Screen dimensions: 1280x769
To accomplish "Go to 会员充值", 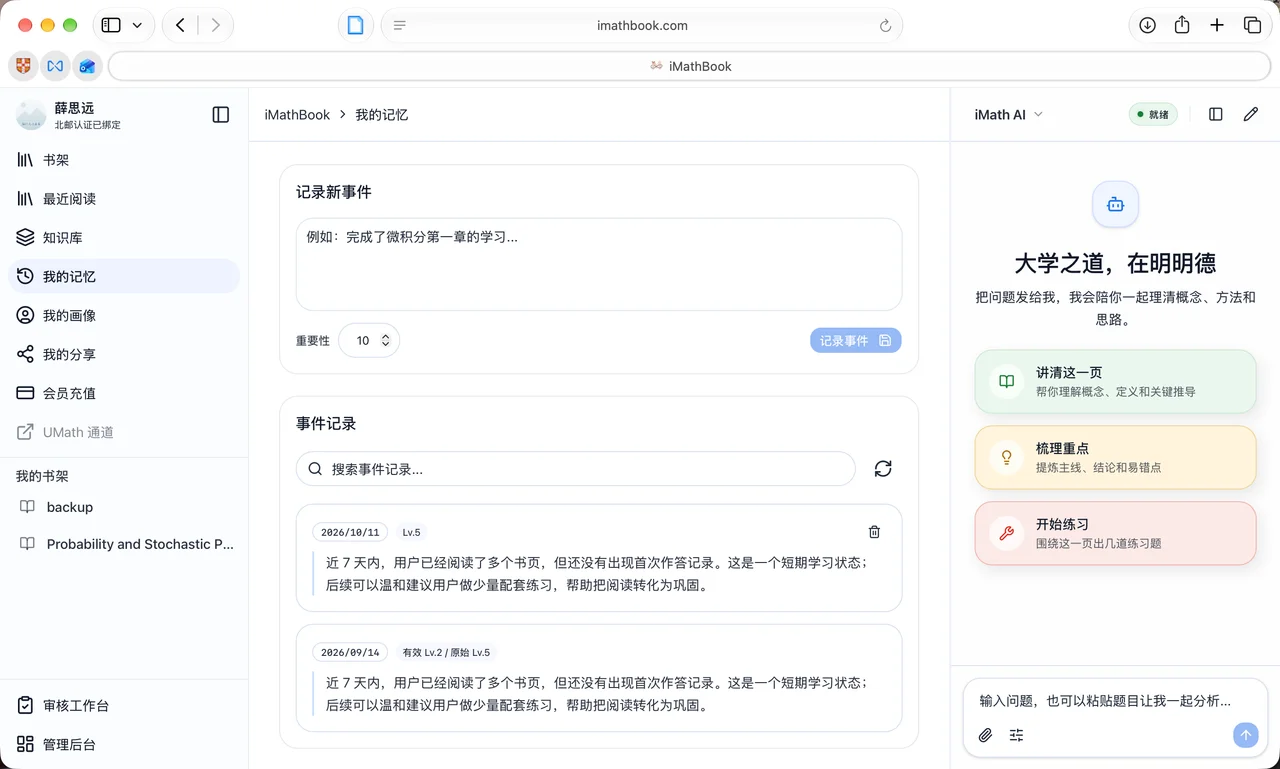I will (124, 394).
